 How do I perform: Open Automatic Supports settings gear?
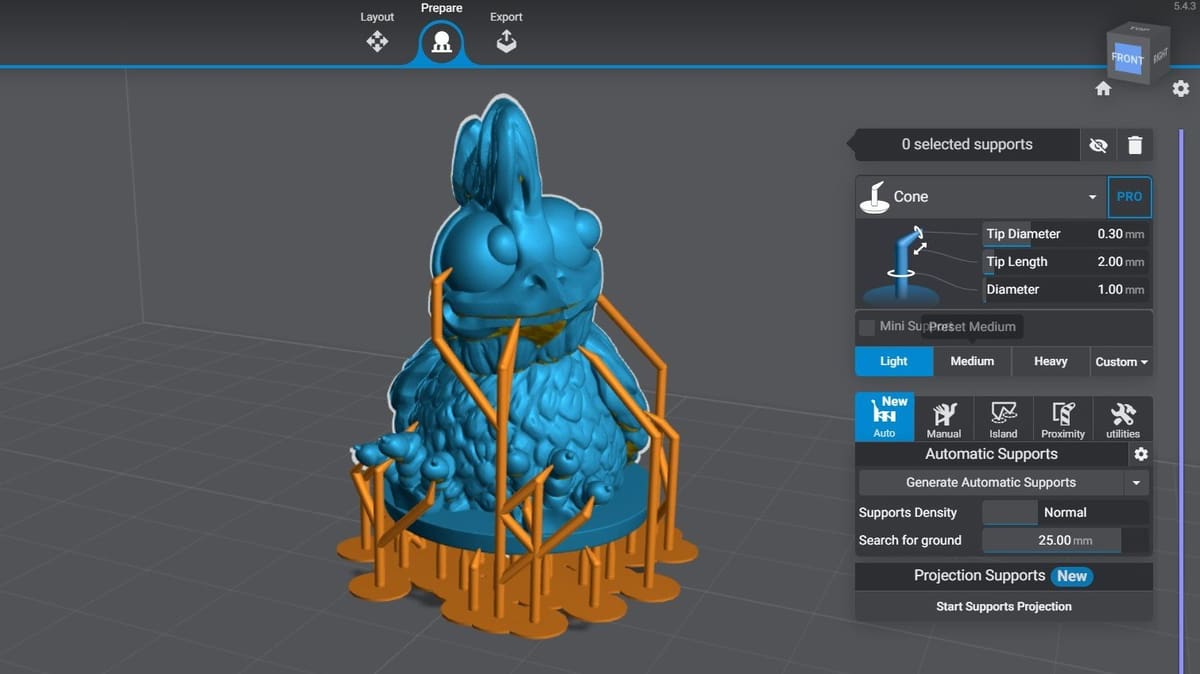(1140, 454)
